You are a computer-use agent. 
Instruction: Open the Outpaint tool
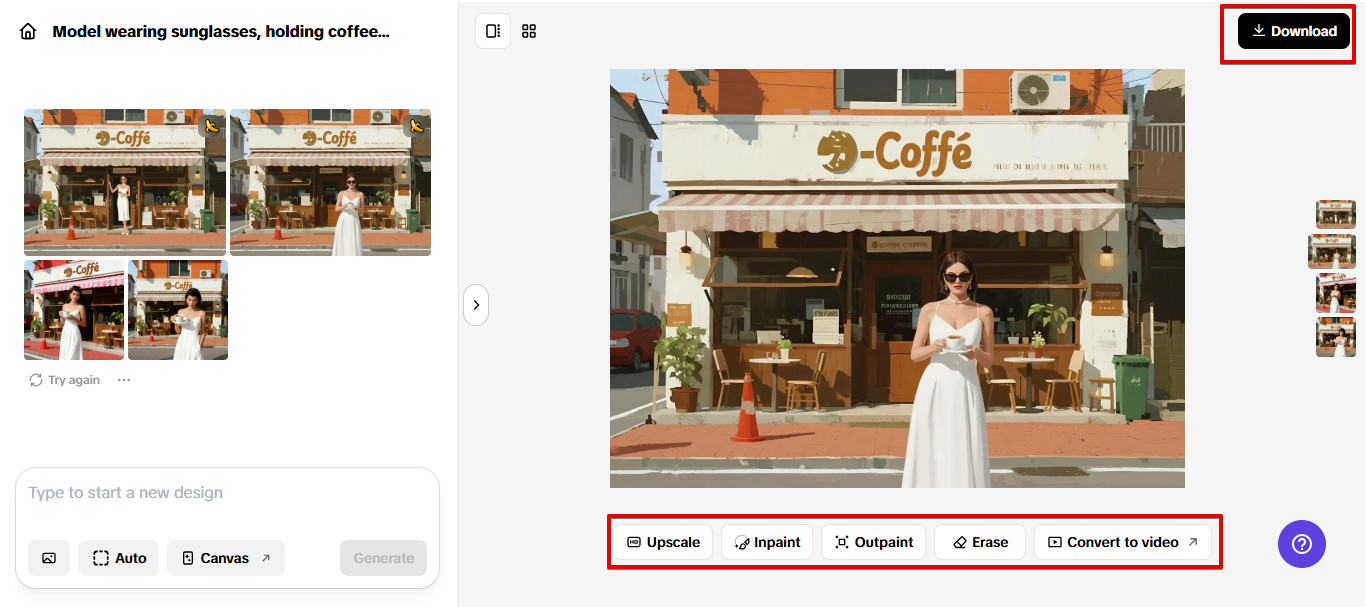(872, 541)
